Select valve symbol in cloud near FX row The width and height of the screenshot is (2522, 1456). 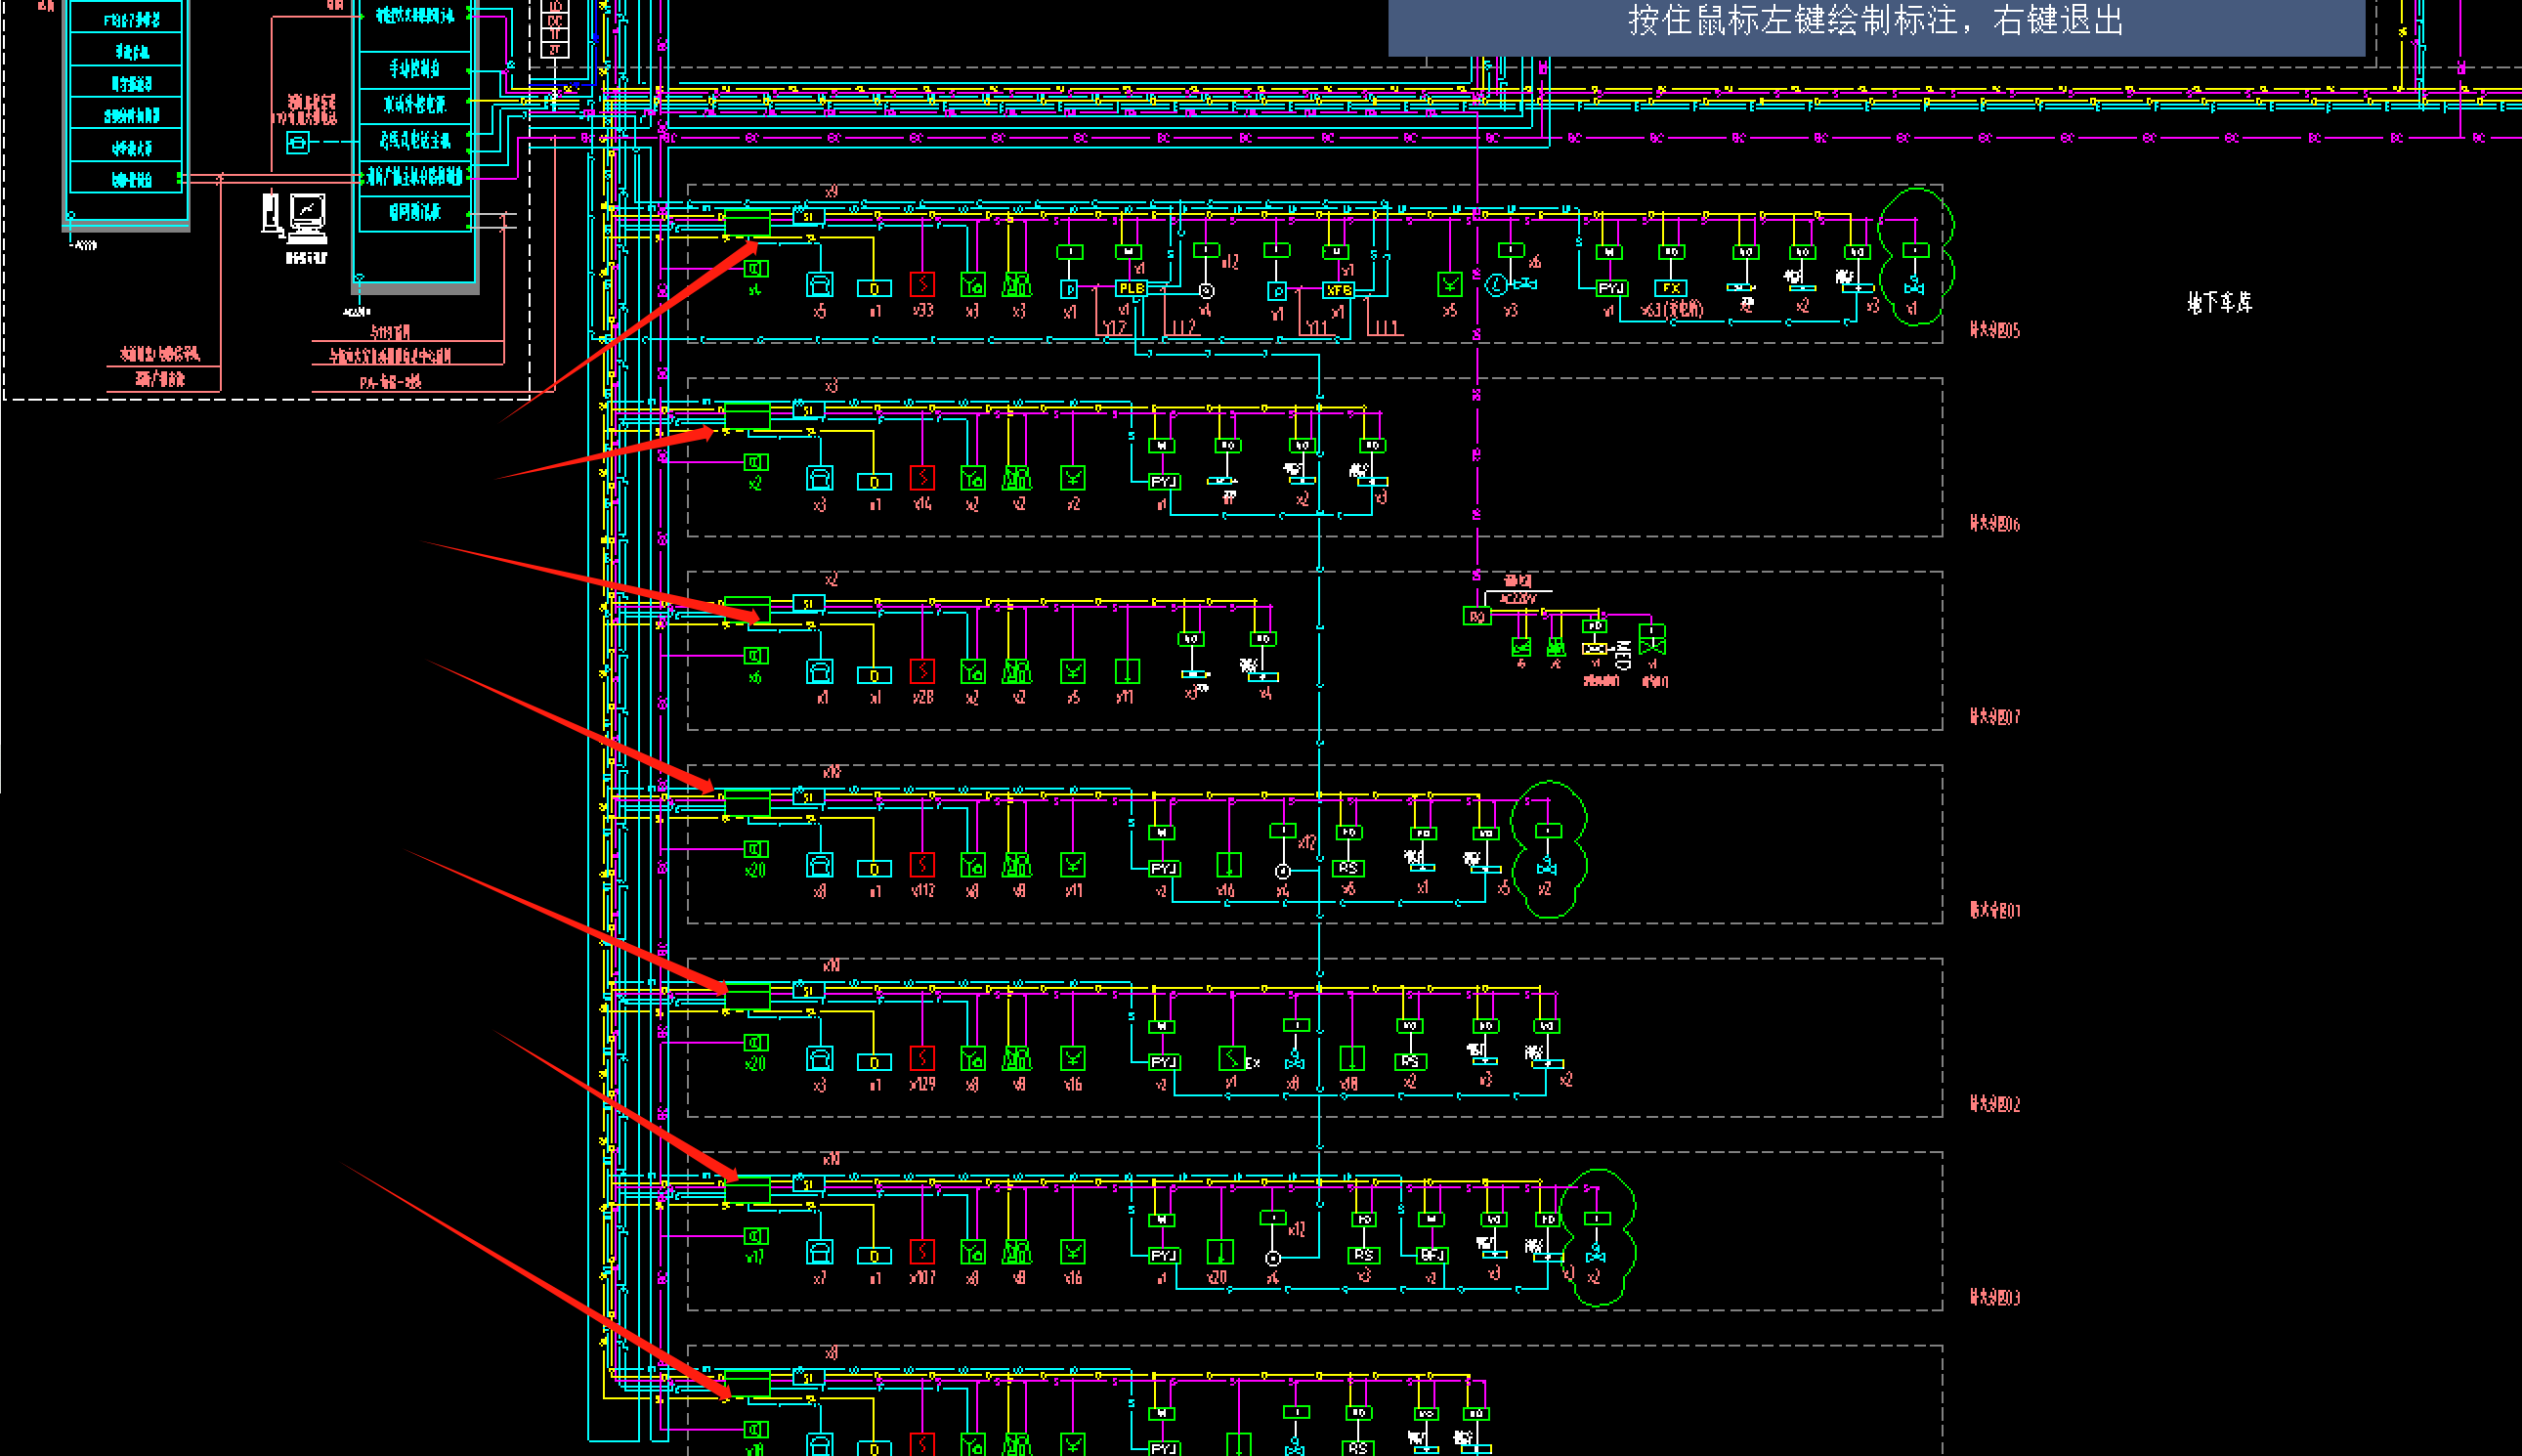point(1914,286)
